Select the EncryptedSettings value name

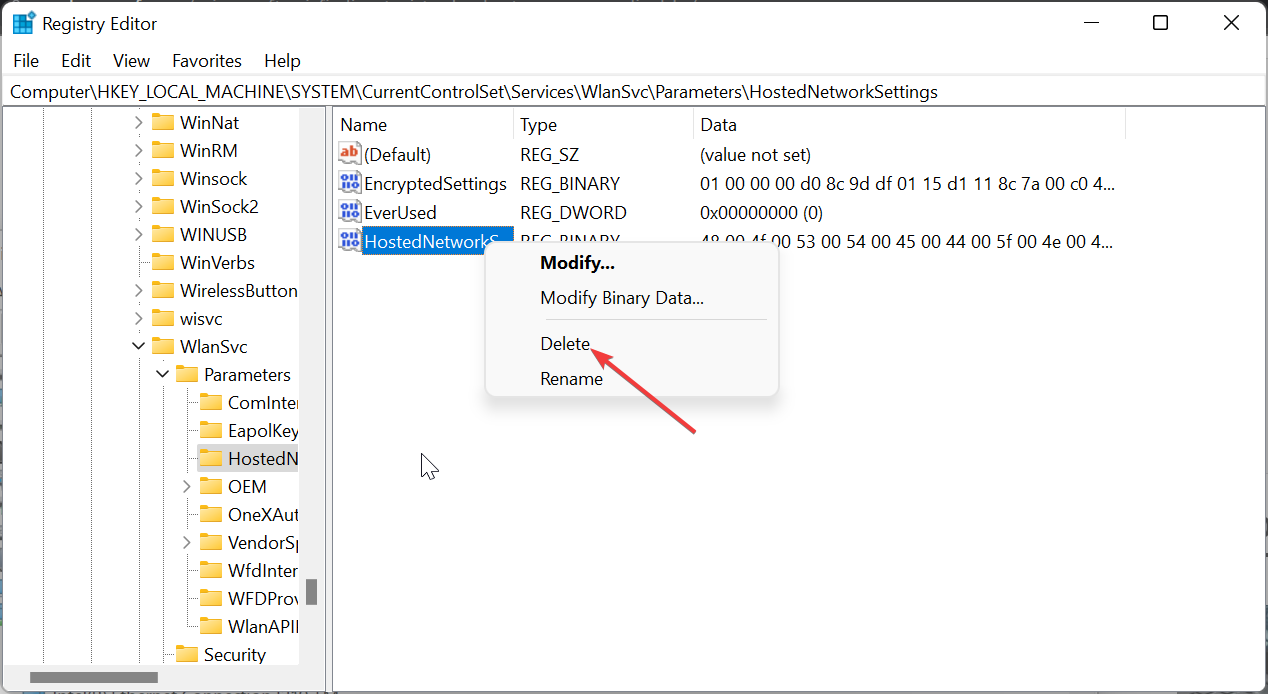pyautogui.click(x=435, y=183)
